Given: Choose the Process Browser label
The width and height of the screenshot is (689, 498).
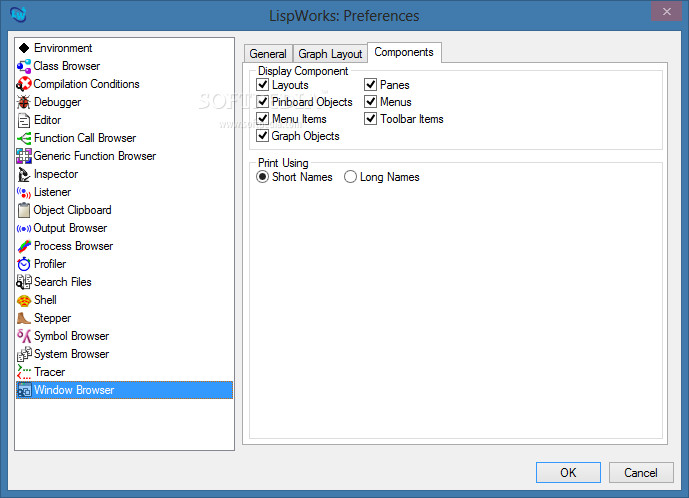Looking at the screenshot, I should (x=73, y=246).
